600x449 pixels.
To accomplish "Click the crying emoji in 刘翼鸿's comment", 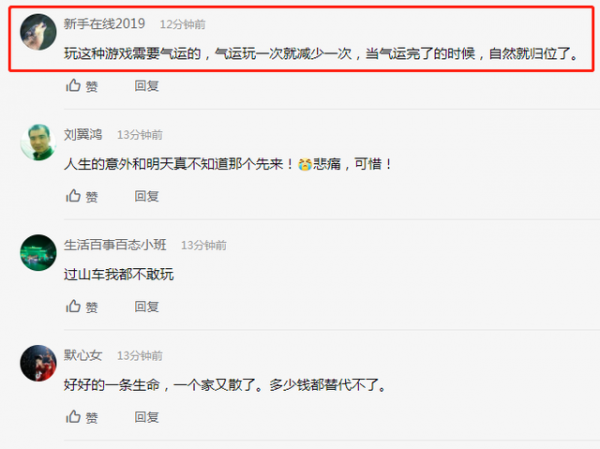I will (305, 164).
